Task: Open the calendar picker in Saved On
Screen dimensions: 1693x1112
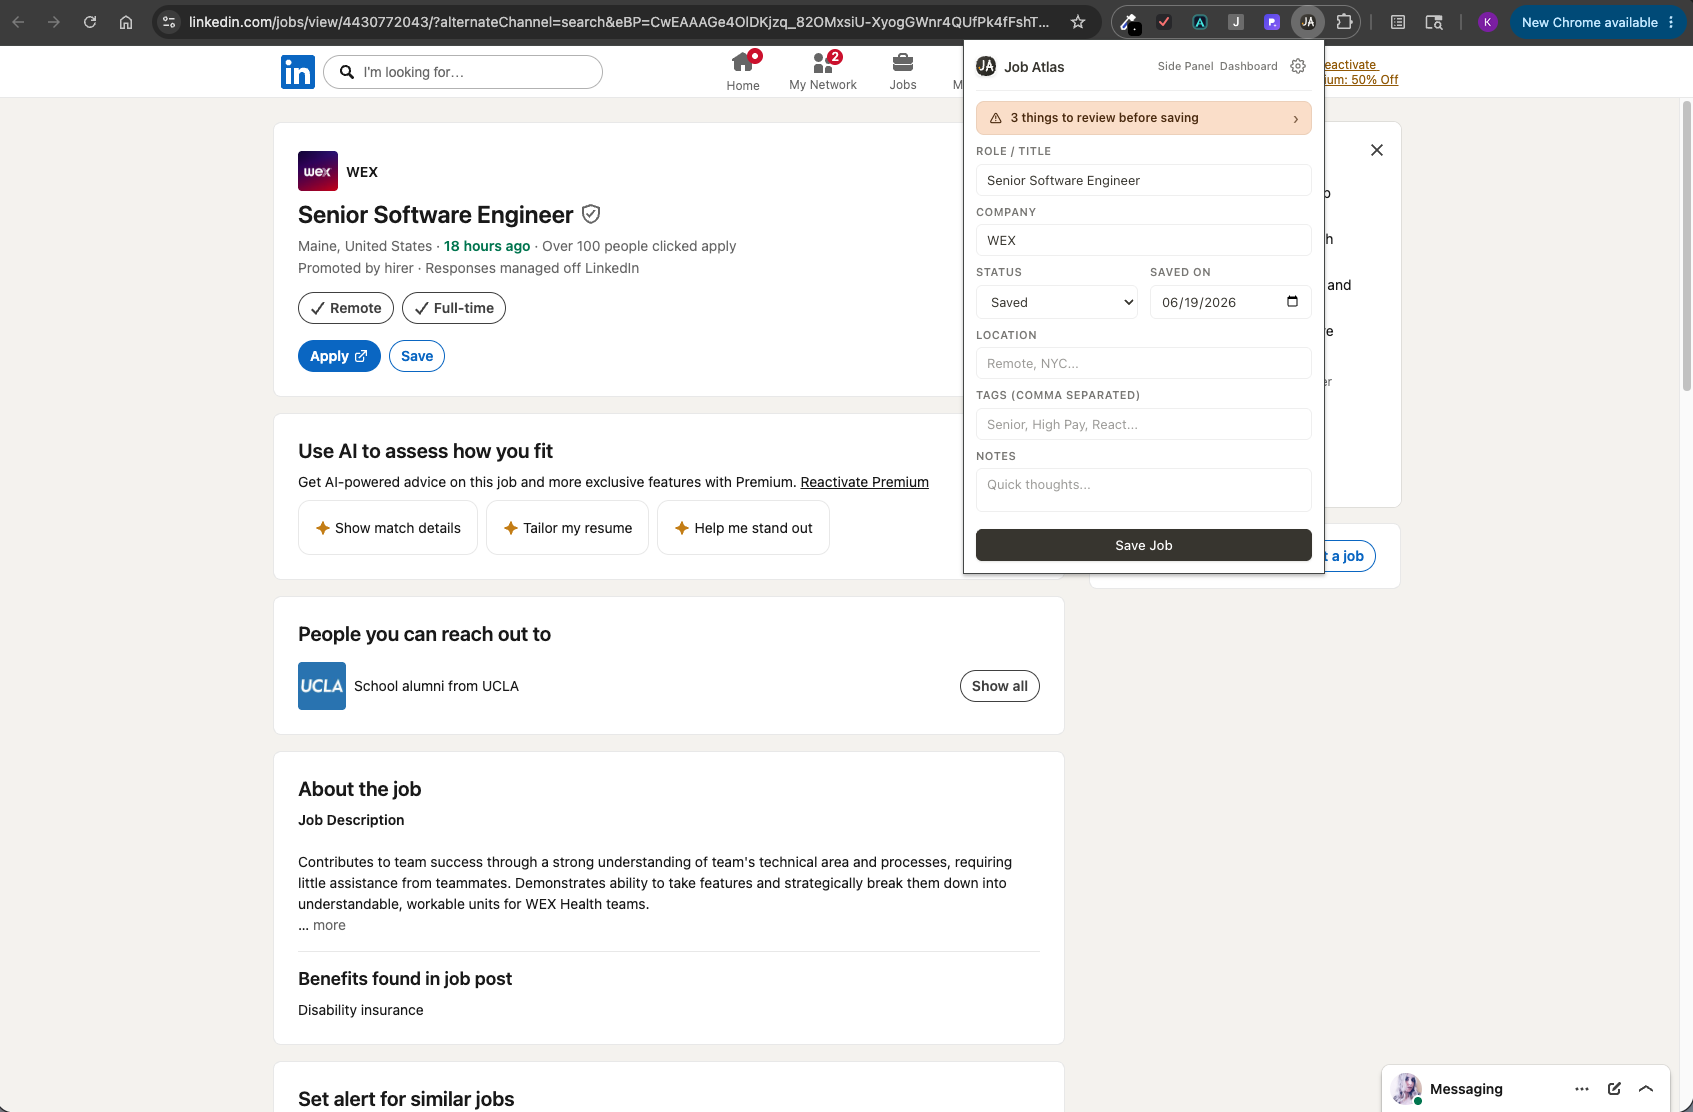Action: coord(1292,302)
